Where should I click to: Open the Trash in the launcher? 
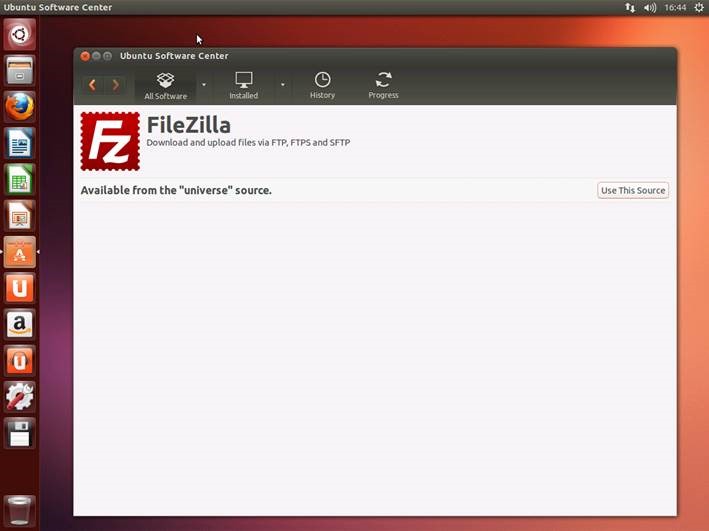click(x=19, y=511)
